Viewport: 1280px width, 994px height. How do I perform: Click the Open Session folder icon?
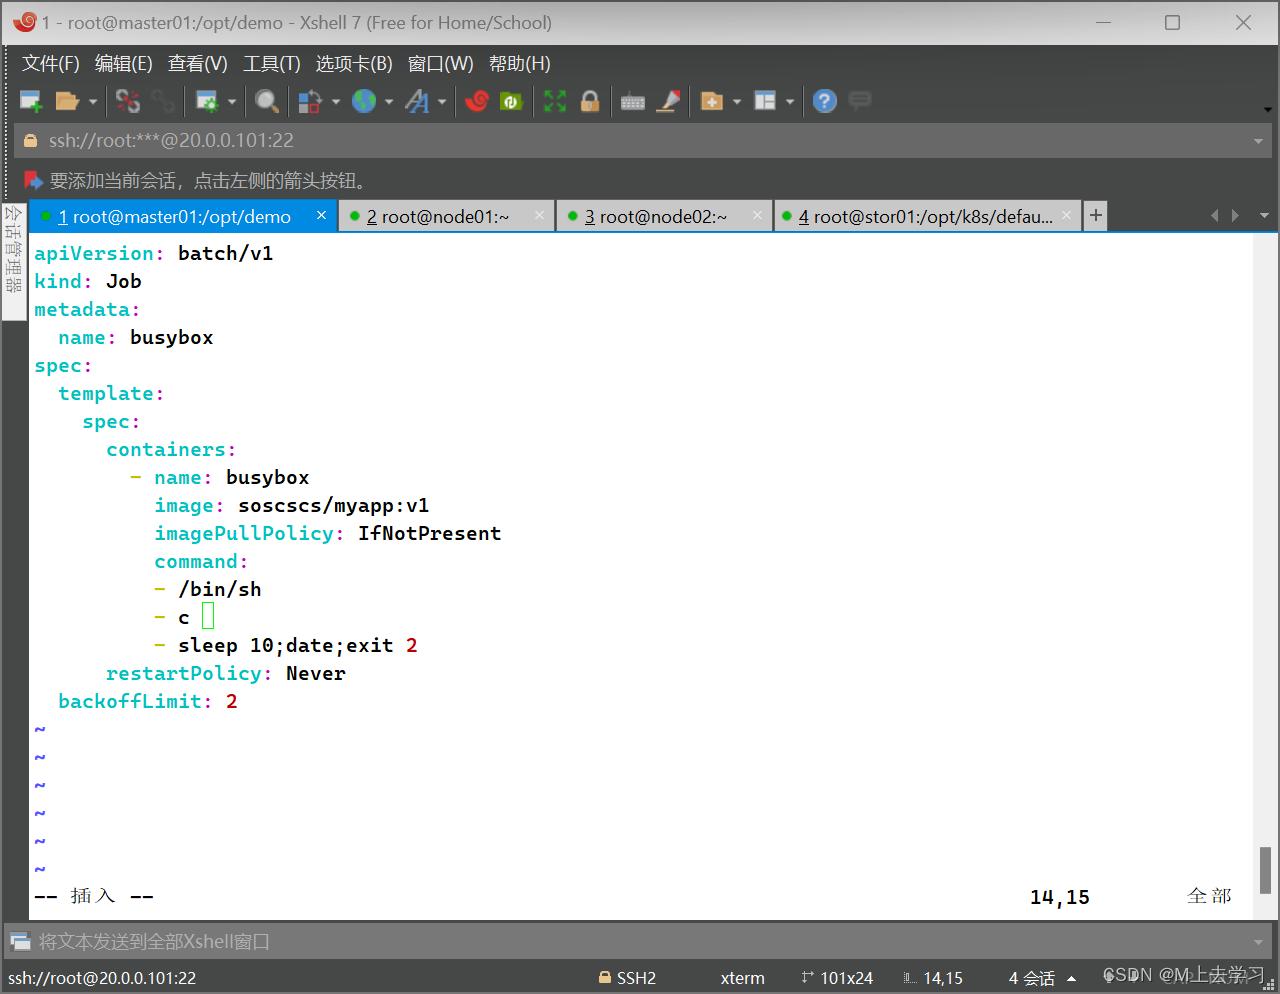click(67, 101)
